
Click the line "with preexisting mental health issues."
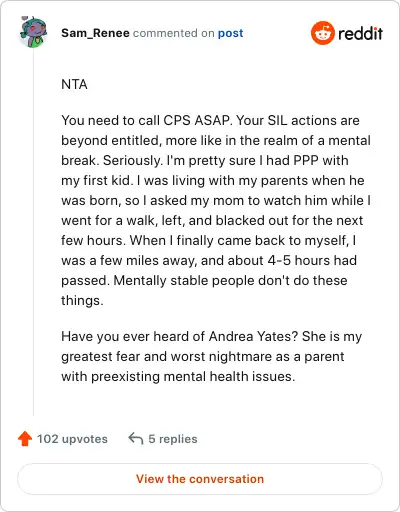point(178,377)
